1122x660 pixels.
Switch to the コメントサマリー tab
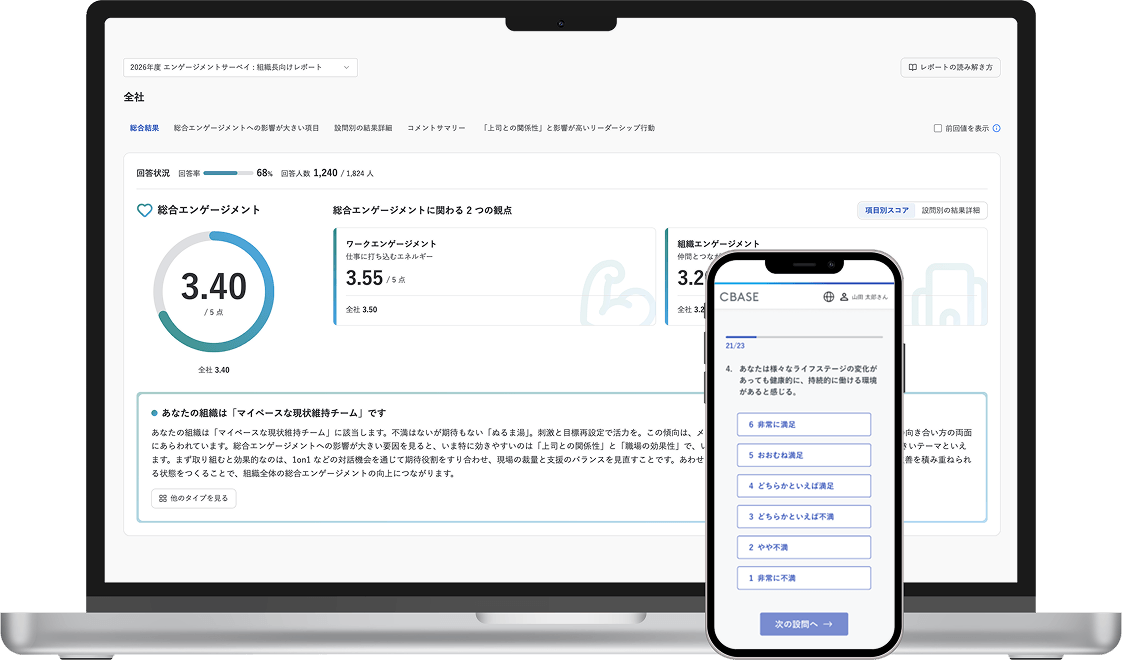[x=436, y=128]
